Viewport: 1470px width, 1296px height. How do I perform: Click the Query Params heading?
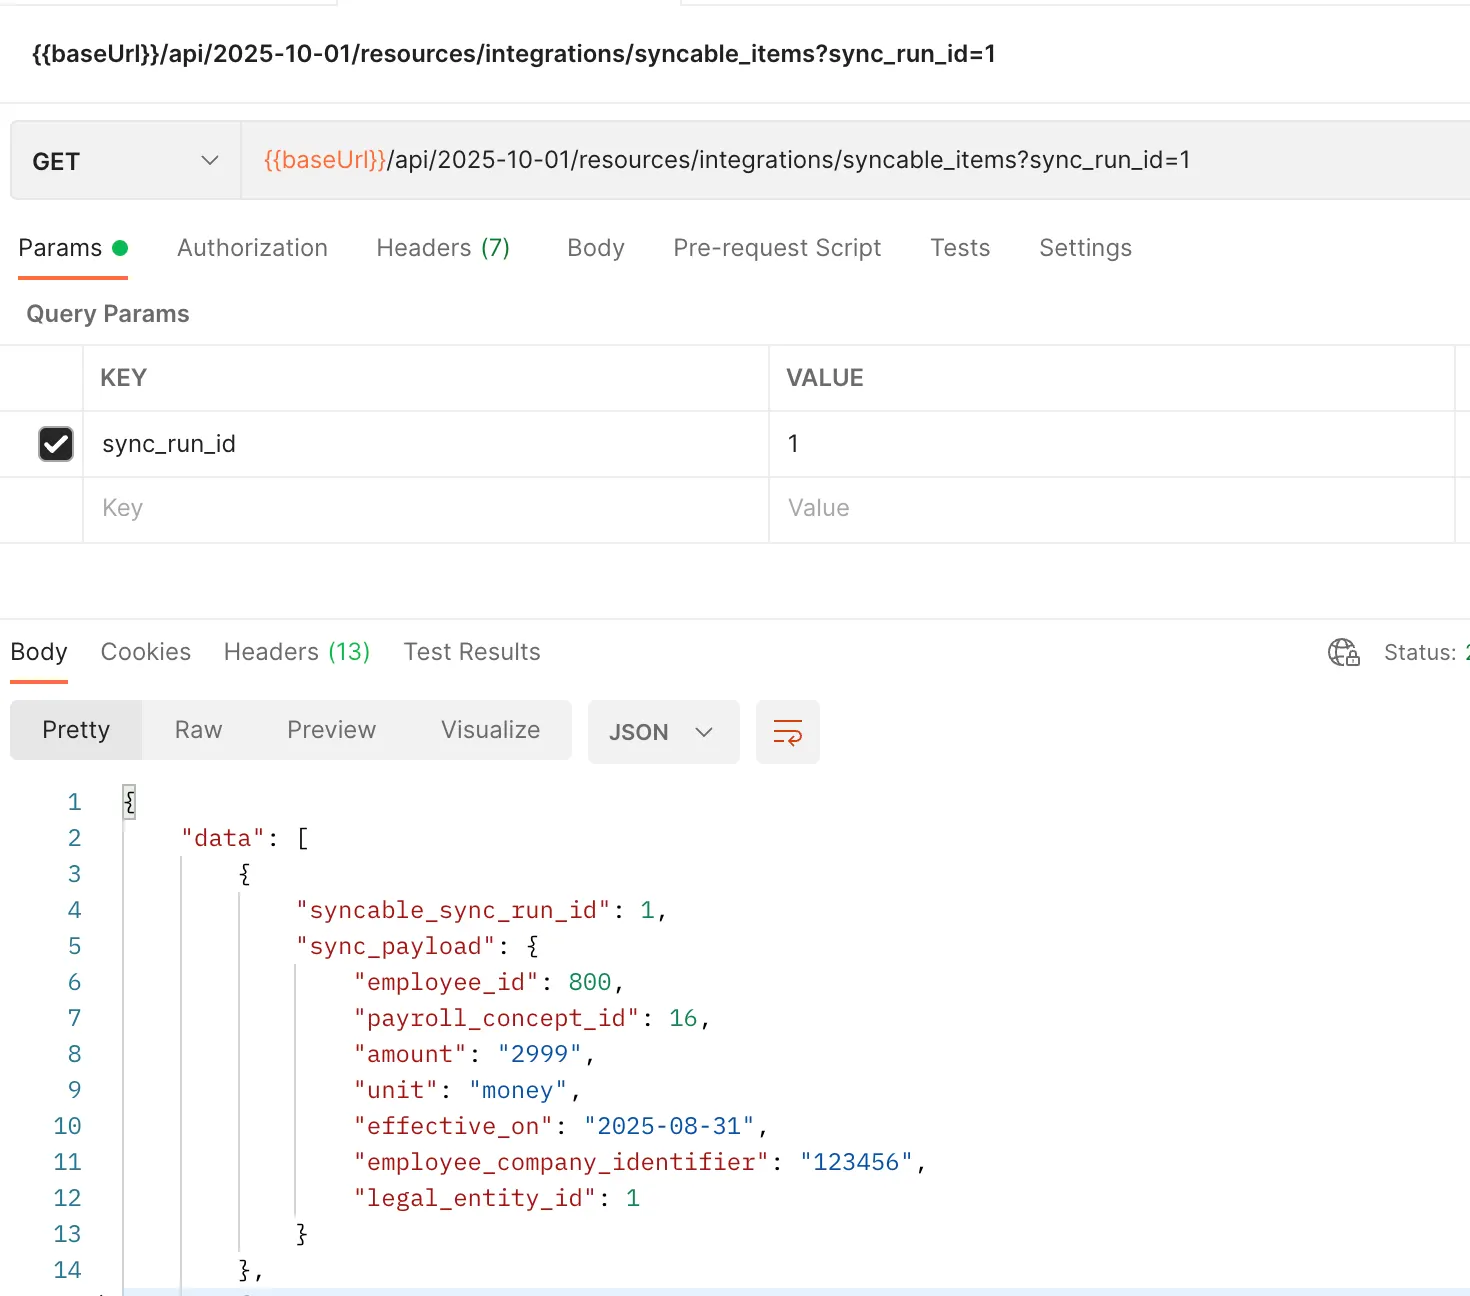[108, 314]
